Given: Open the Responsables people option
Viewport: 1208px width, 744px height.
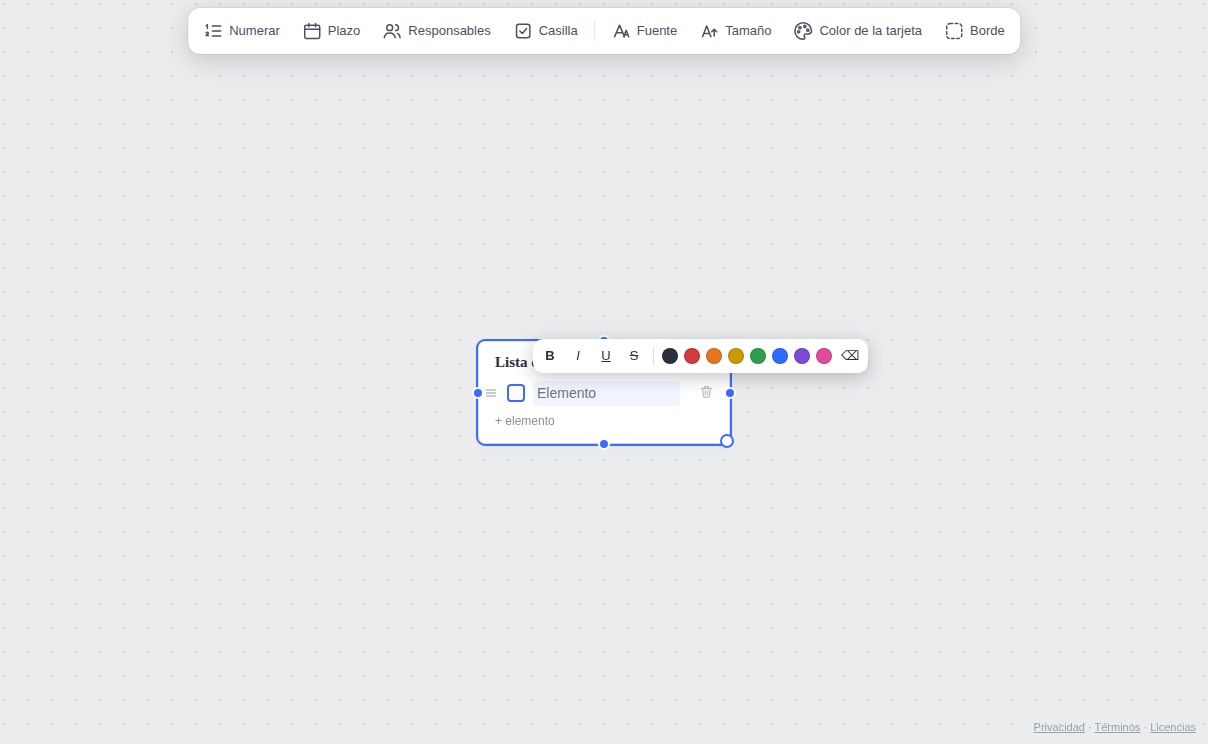Looking at the screenshot, I should click(437, 31).
